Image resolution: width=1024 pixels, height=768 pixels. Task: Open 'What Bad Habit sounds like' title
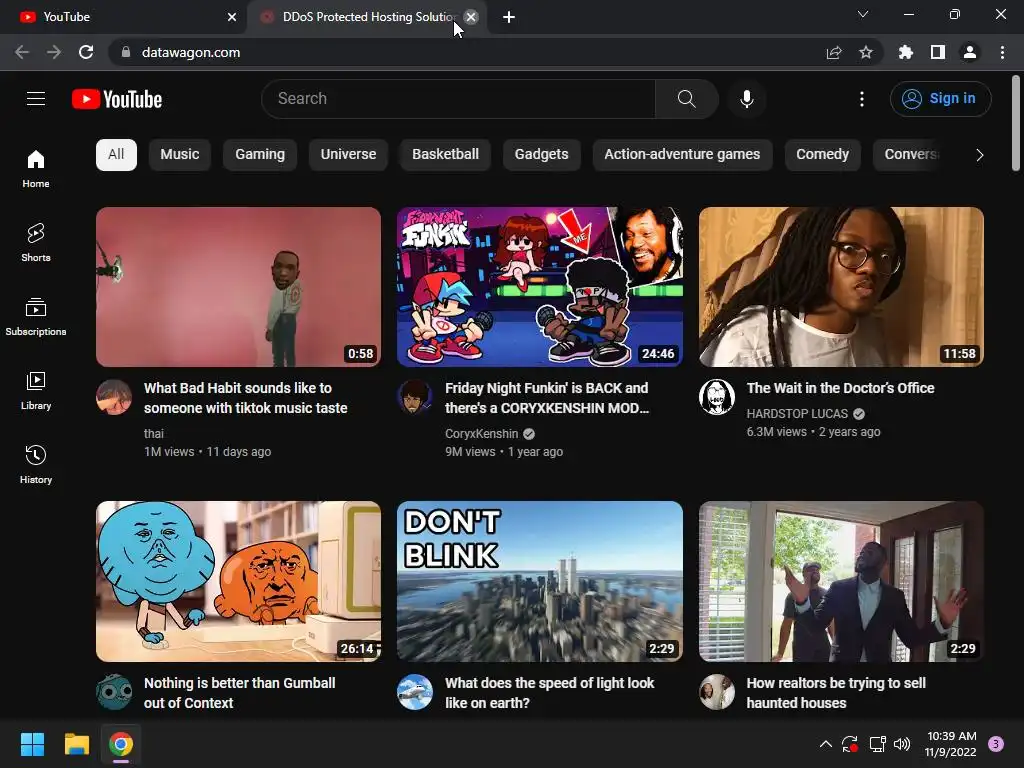[x=246, y=398]
